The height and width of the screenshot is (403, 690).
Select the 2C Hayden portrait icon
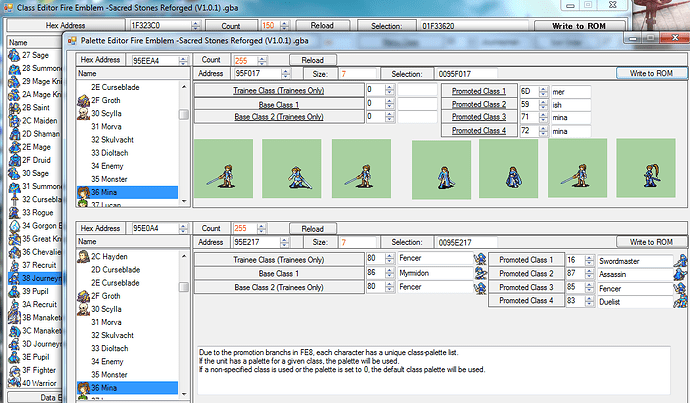83,256
